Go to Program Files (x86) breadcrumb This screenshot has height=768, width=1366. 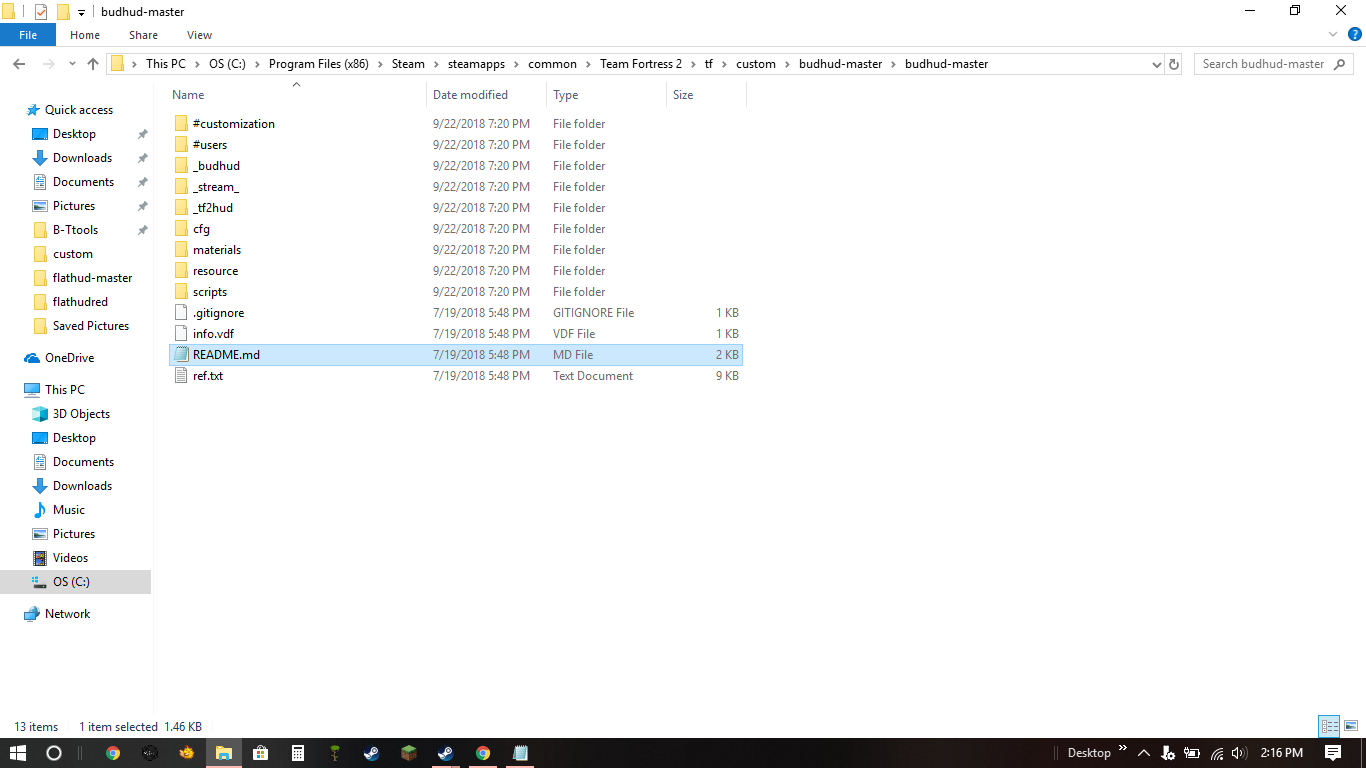point(318,64)
